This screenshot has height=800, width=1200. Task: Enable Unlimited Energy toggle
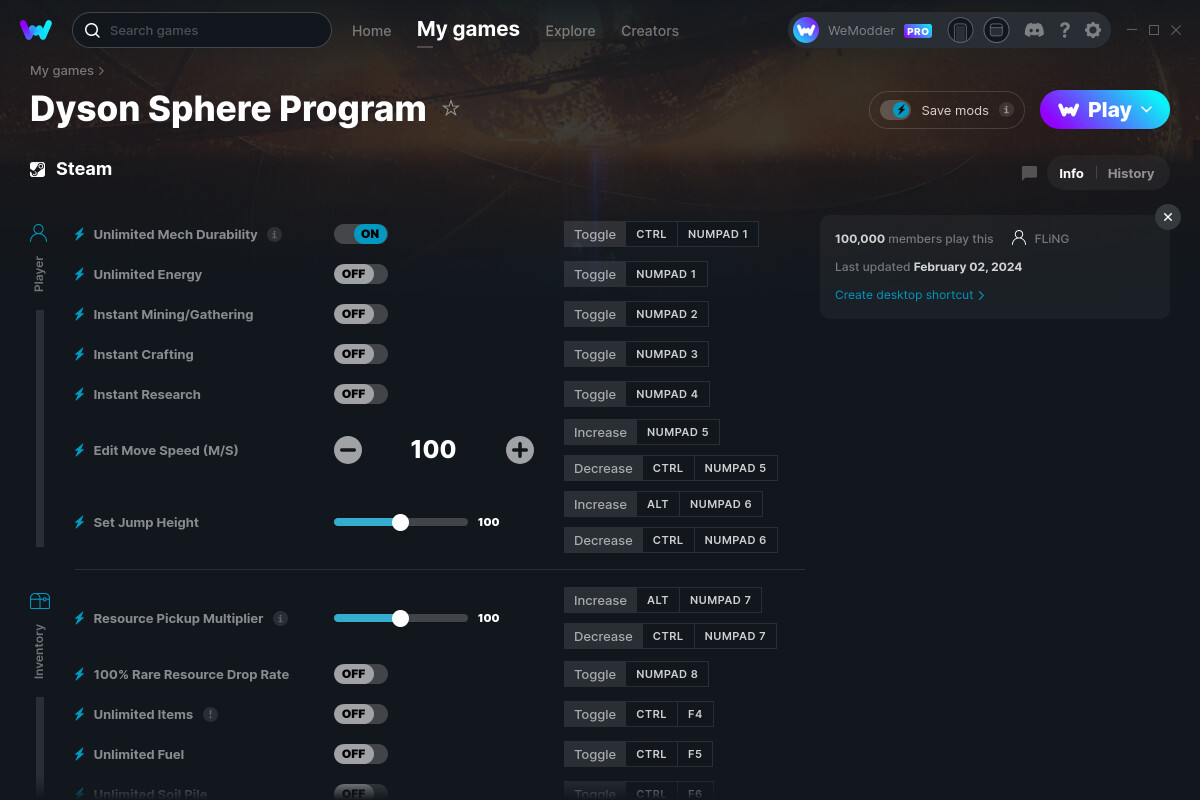360,274
